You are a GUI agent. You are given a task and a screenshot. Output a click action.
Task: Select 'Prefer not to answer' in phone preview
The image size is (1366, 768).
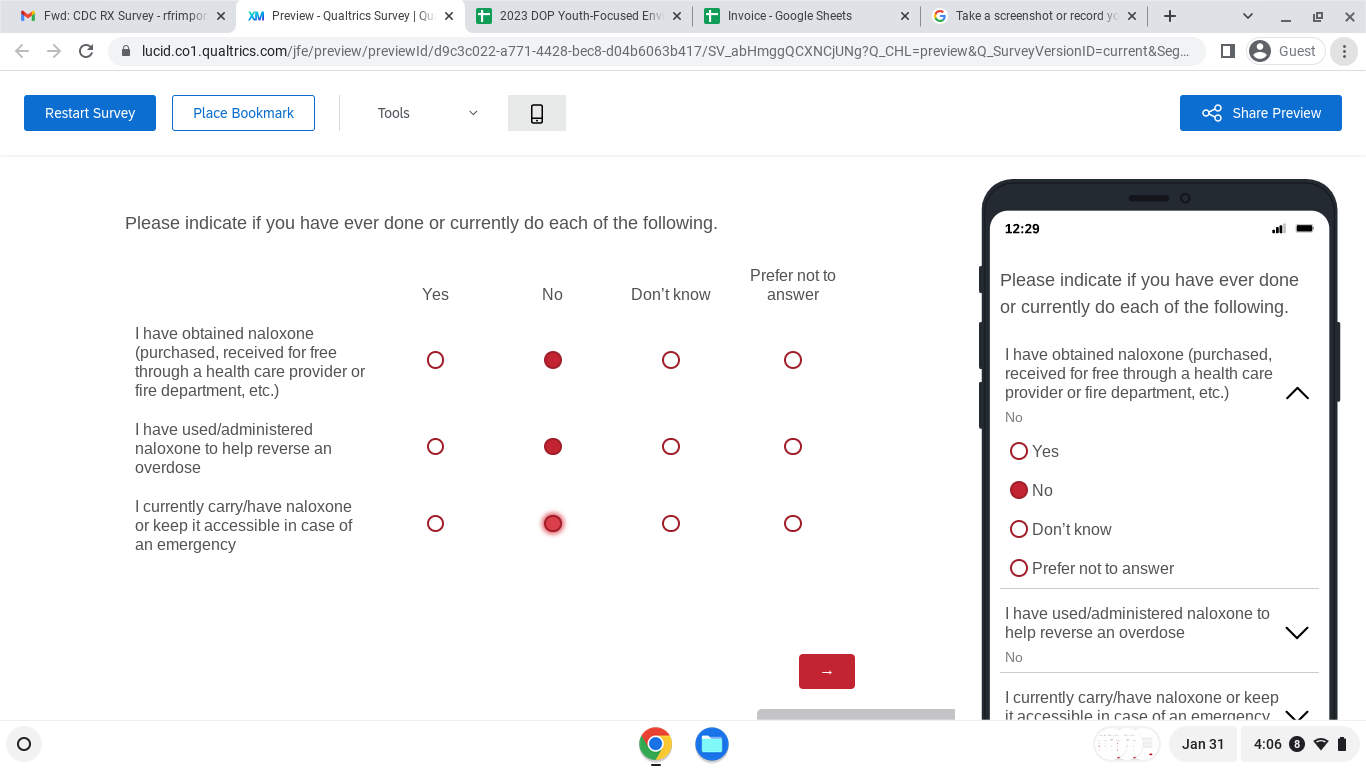pyautogui.click(x=1019, y=568)
